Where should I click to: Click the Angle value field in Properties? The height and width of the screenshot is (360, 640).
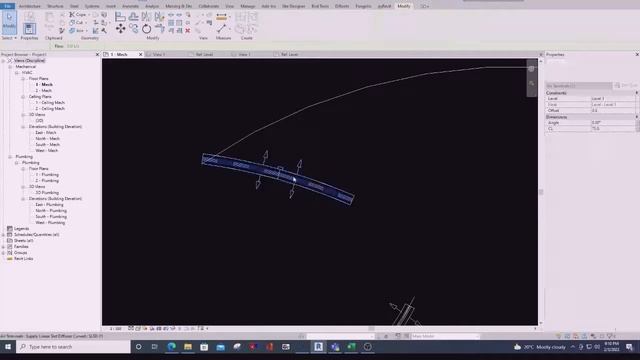(x=613, y=122)
